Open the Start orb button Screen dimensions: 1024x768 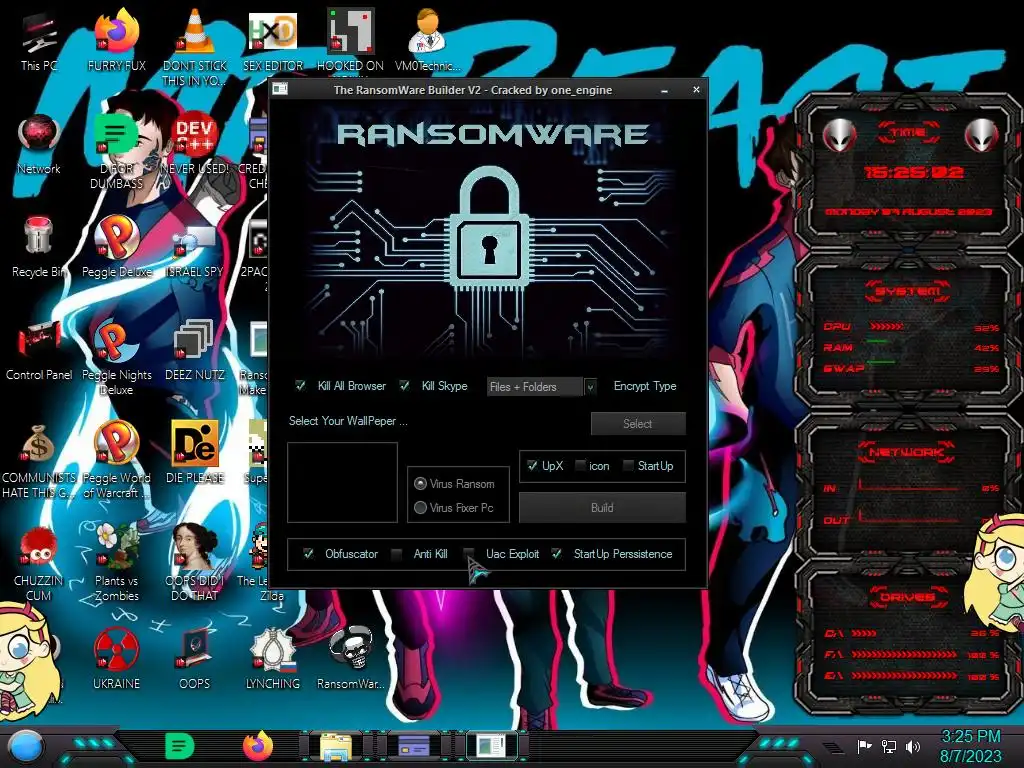[25, 746]
